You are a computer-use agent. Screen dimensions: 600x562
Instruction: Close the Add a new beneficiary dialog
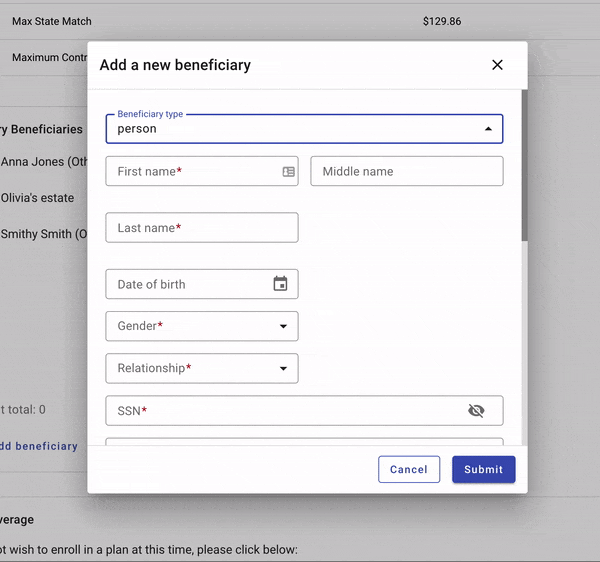pos(497,65)
